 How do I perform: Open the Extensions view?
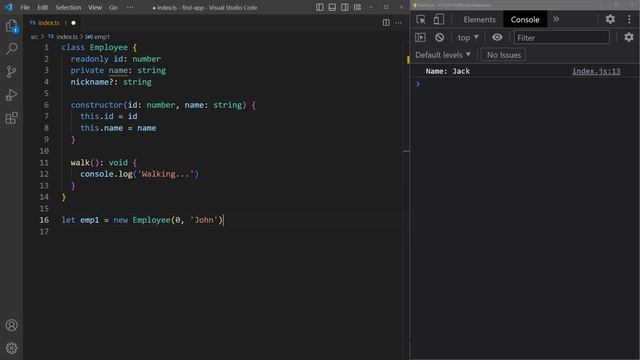point(11,118)
